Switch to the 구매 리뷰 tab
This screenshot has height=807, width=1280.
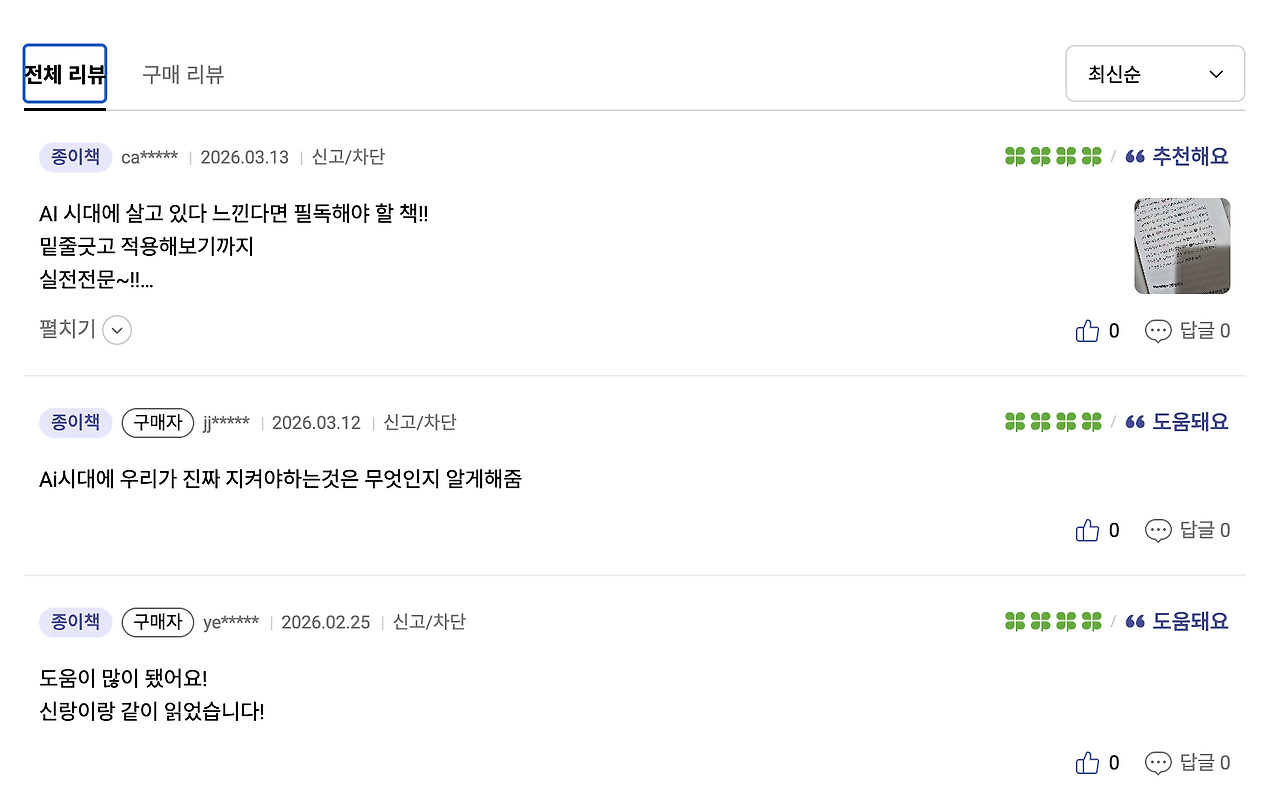(183, 74)
